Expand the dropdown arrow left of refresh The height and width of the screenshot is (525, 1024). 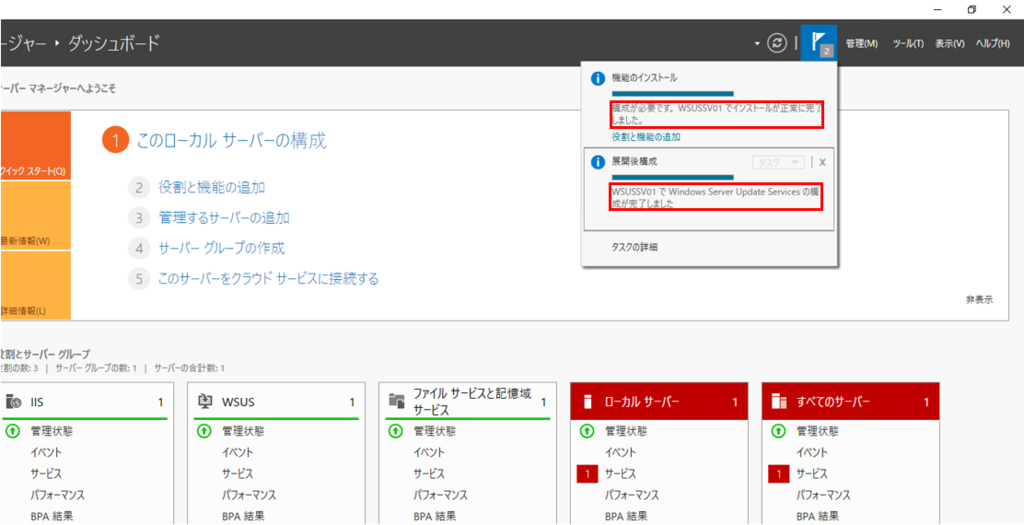757,44
